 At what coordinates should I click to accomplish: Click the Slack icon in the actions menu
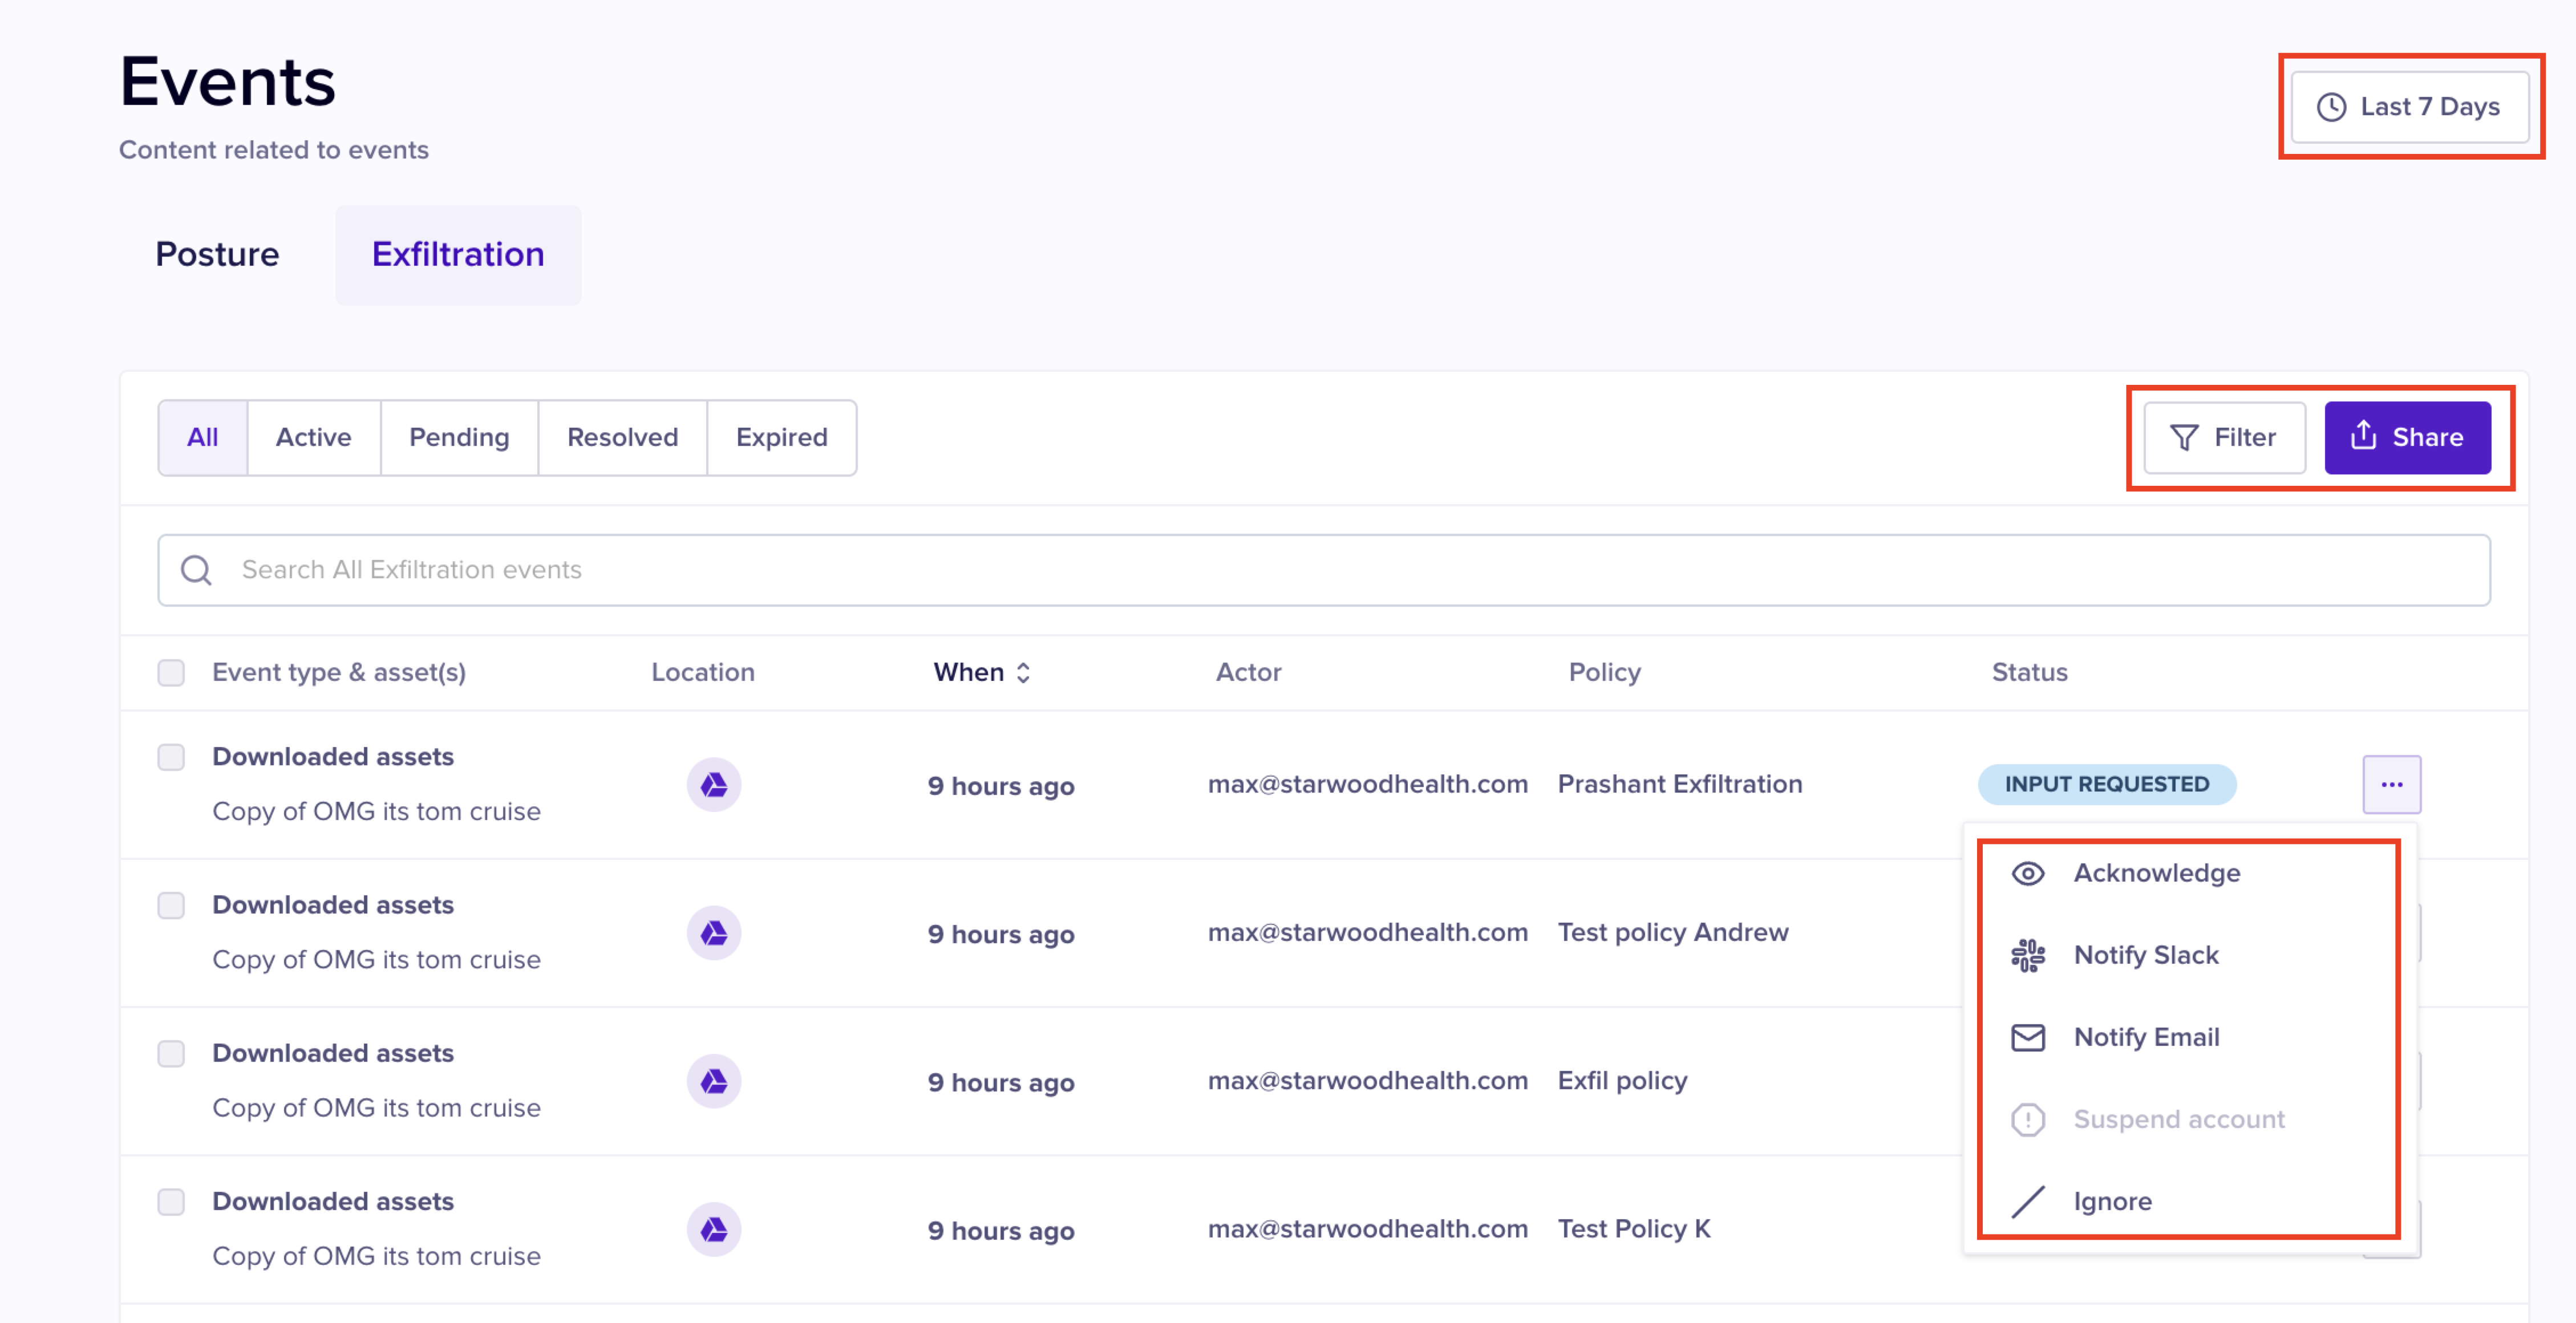[x=2027, y=955]
